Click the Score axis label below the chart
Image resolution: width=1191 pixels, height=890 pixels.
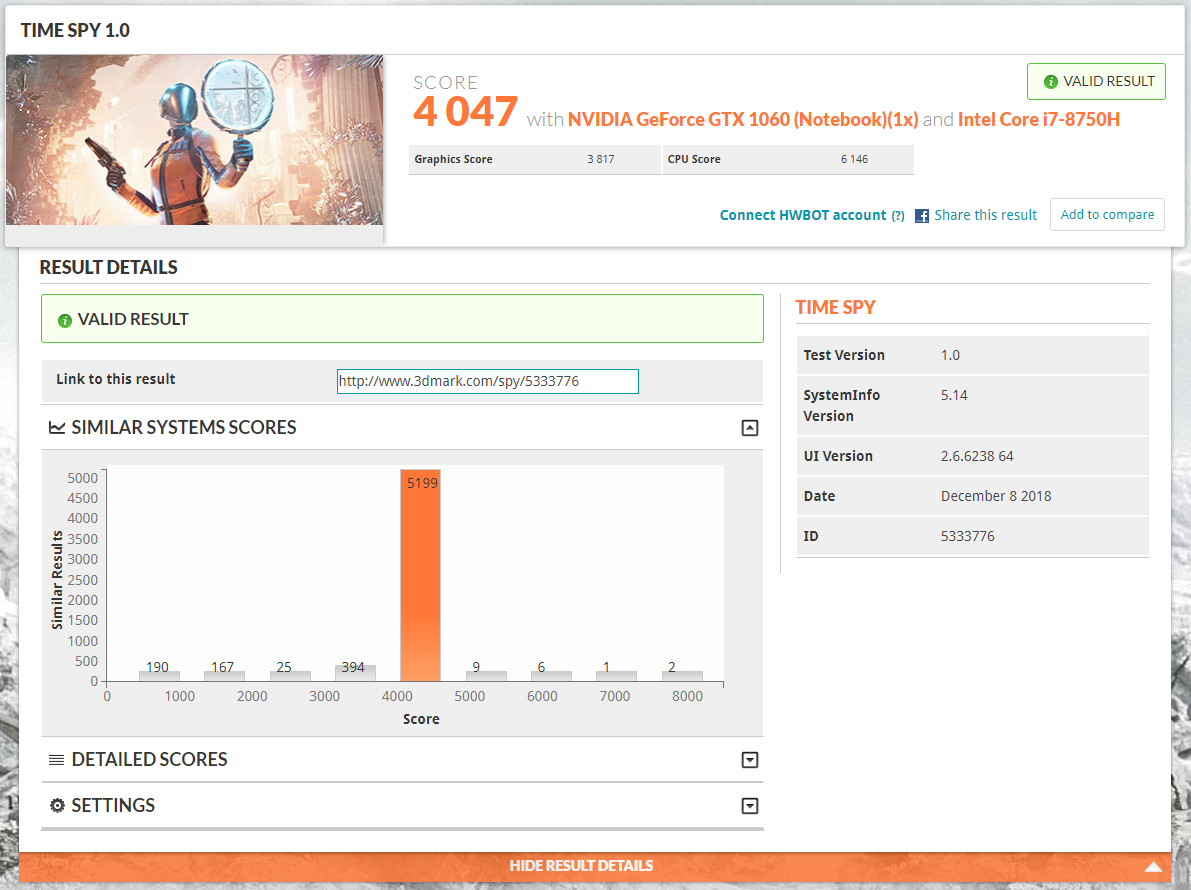(421, 719)
